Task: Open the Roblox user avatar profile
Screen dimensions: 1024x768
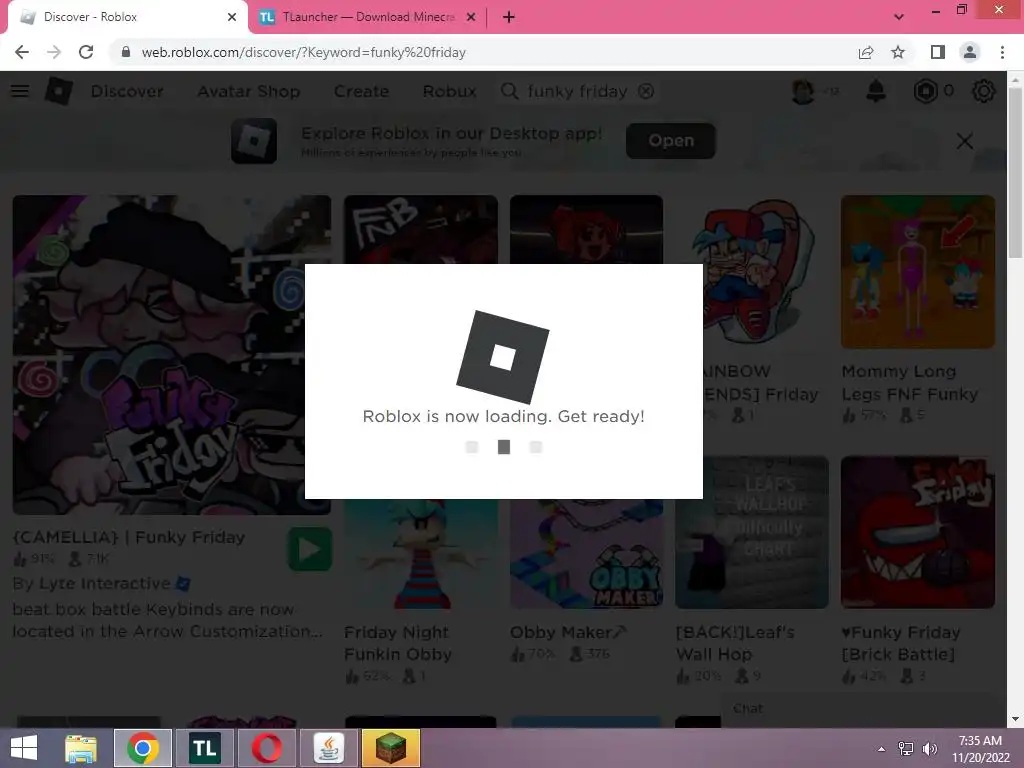Action: click(x=803, y=91)
